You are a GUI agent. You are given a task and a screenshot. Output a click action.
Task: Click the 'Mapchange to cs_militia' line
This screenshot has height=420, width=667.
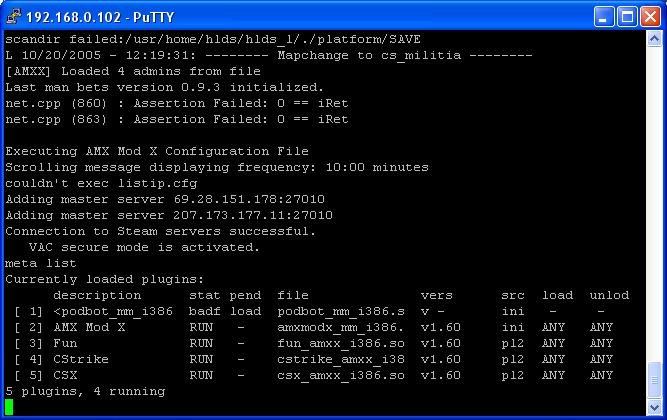coord(268,55)
